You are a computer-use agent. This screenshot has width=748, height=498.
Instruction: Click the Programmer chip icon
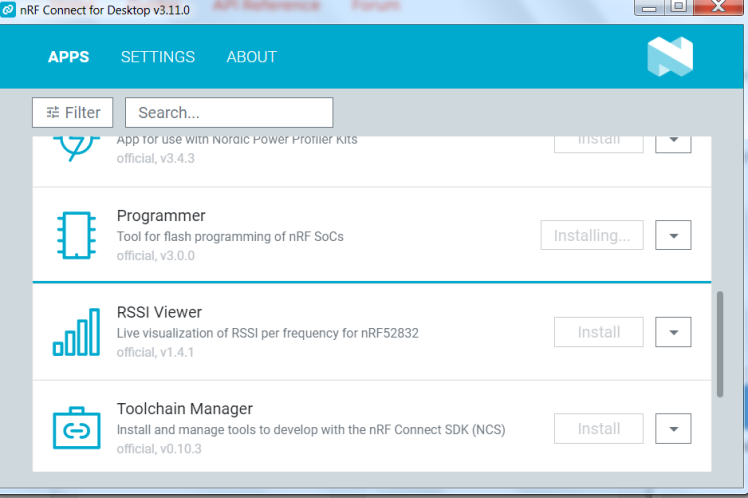click(x=76, y=235)
